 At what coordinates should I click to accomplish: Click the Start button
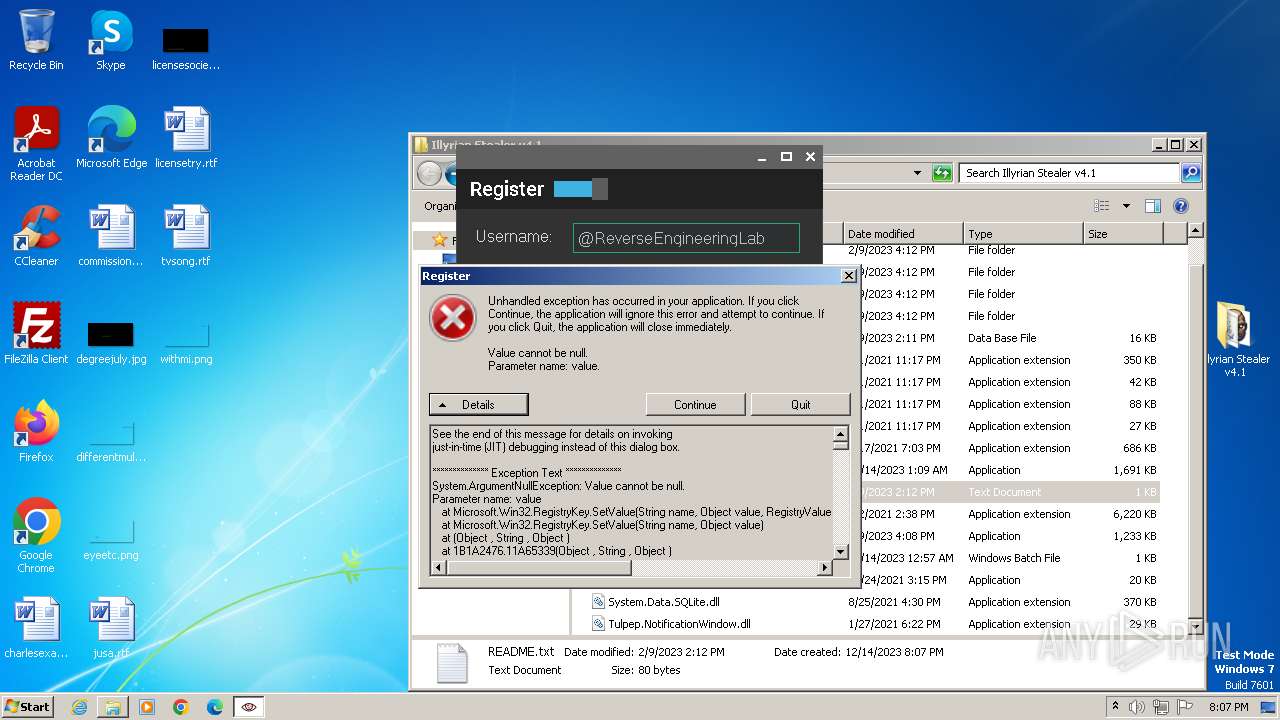coord(28,707)
